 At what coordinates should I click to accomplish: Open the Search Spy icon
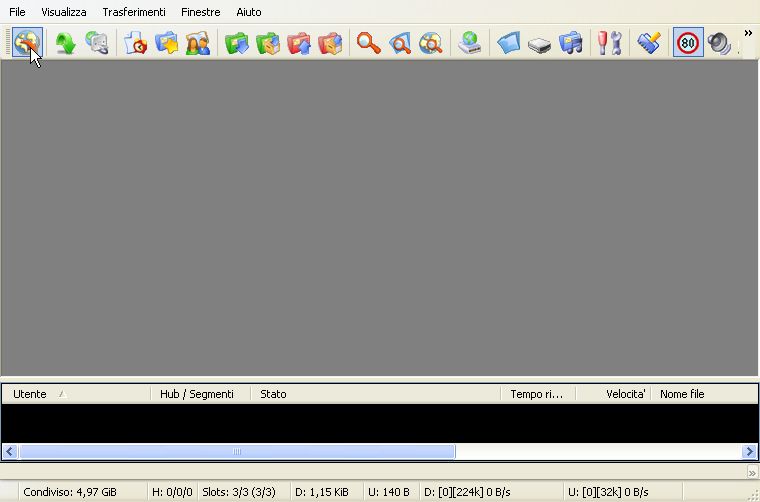coord(431,43)
